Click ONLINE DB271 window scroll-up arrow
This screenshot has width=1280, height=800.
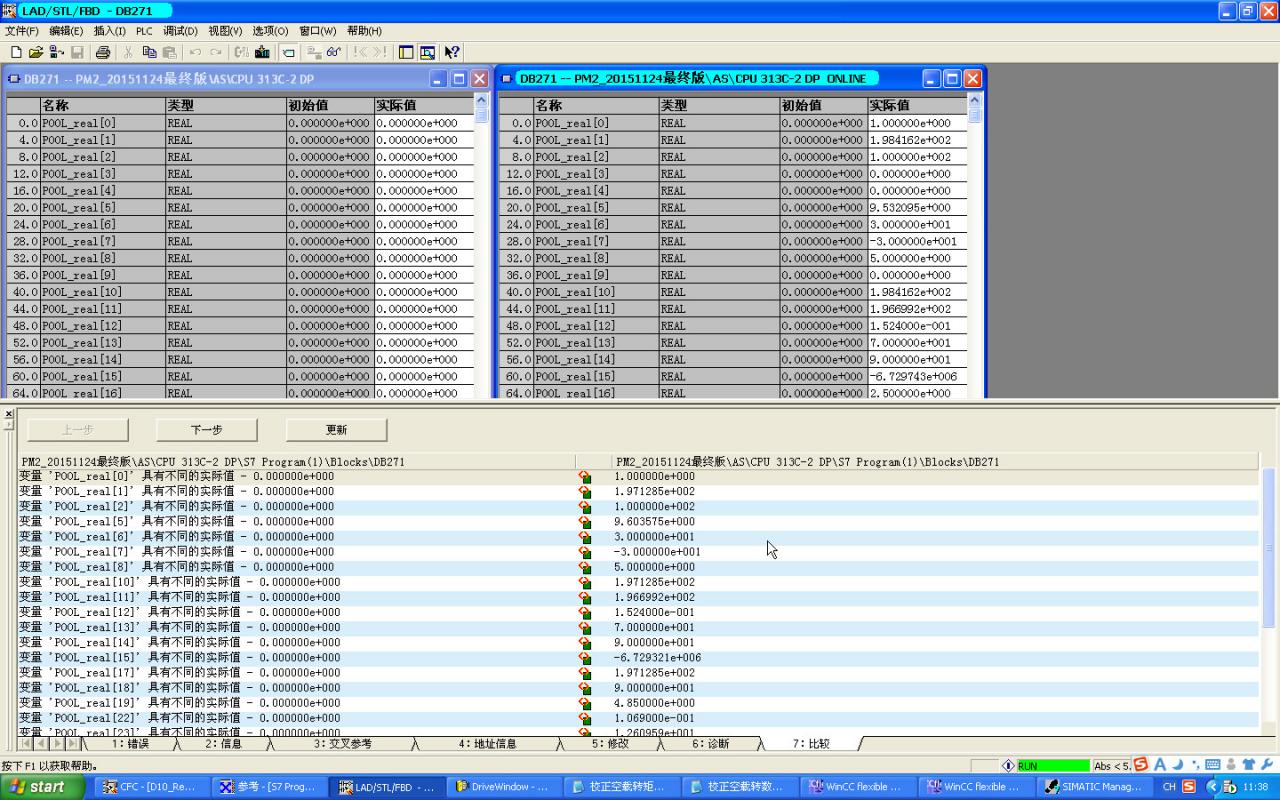click(974, 102)
